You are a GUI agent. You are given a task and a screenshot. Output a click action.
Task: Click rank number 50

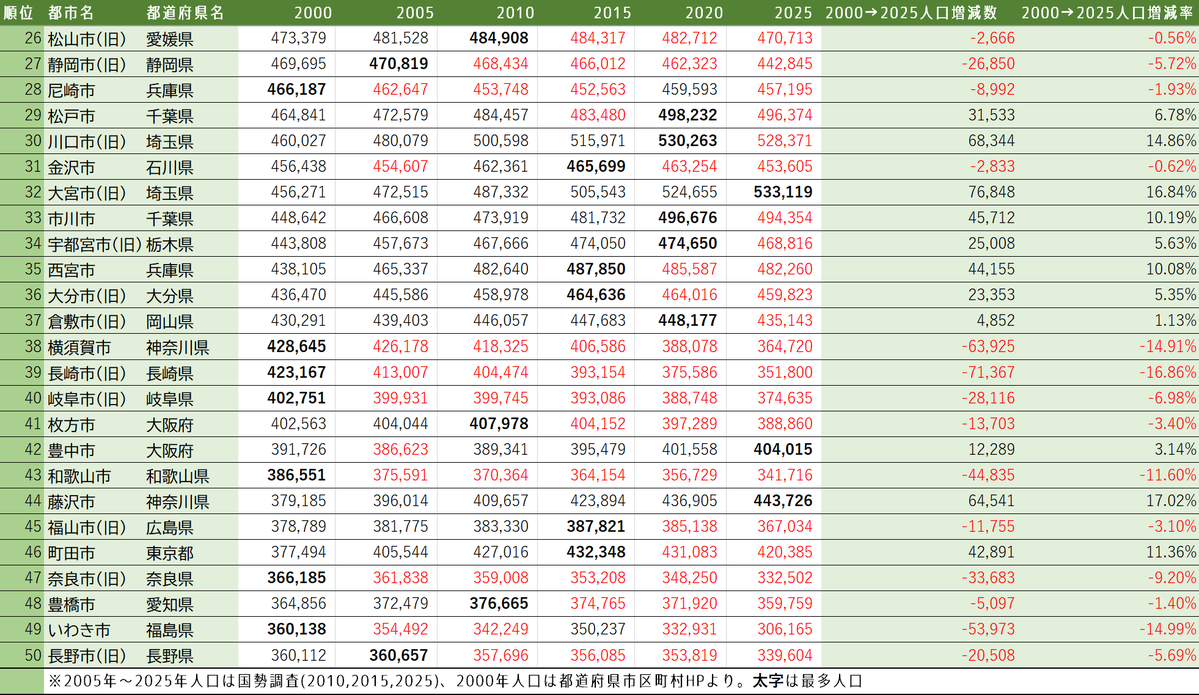[x=33, y=655]
